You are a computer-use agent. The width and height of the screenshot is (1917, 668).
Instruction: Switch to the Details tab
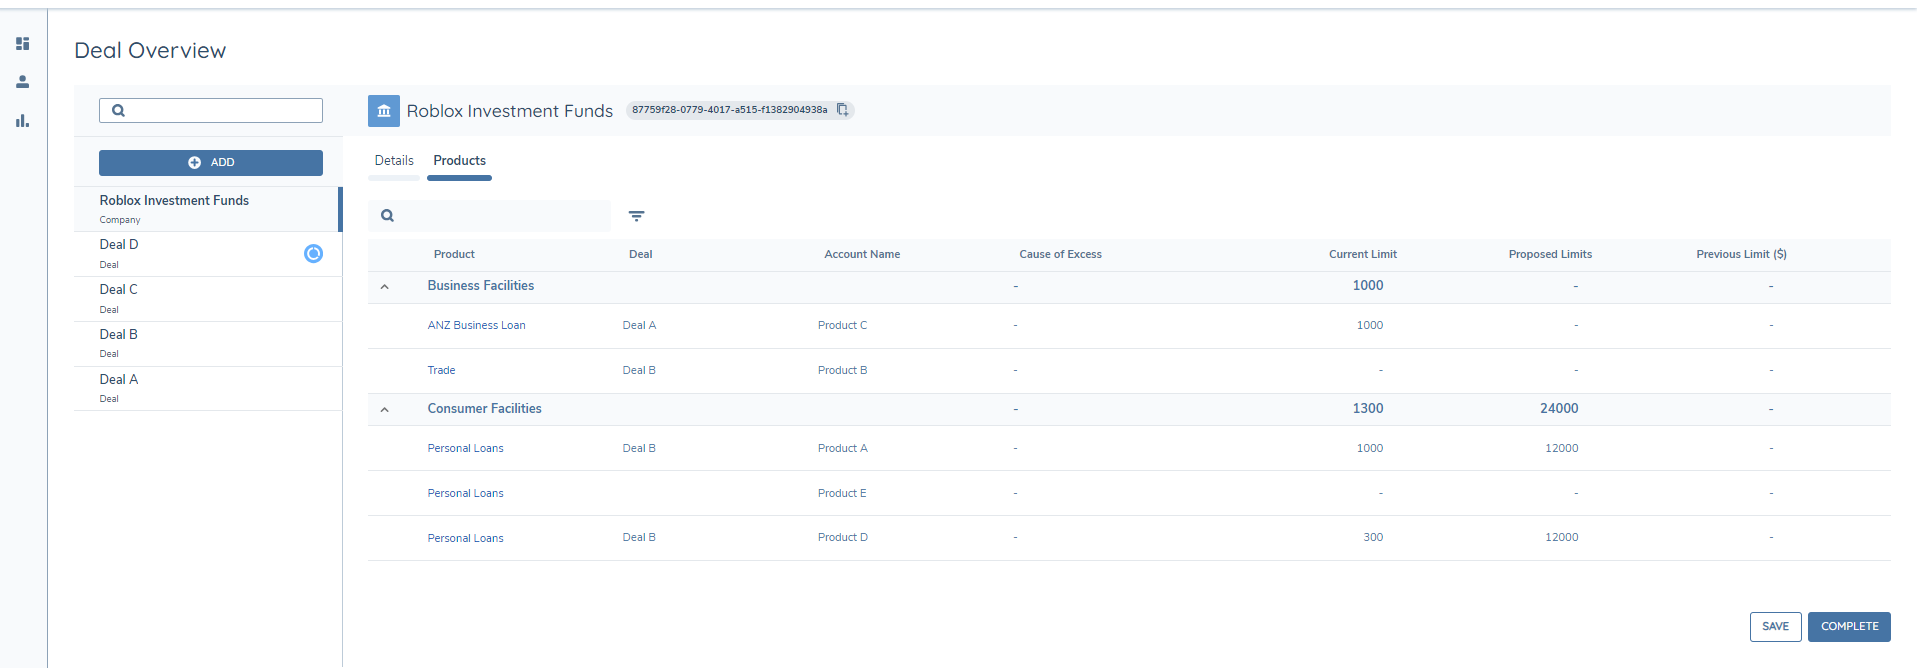(x=394, y=161)
